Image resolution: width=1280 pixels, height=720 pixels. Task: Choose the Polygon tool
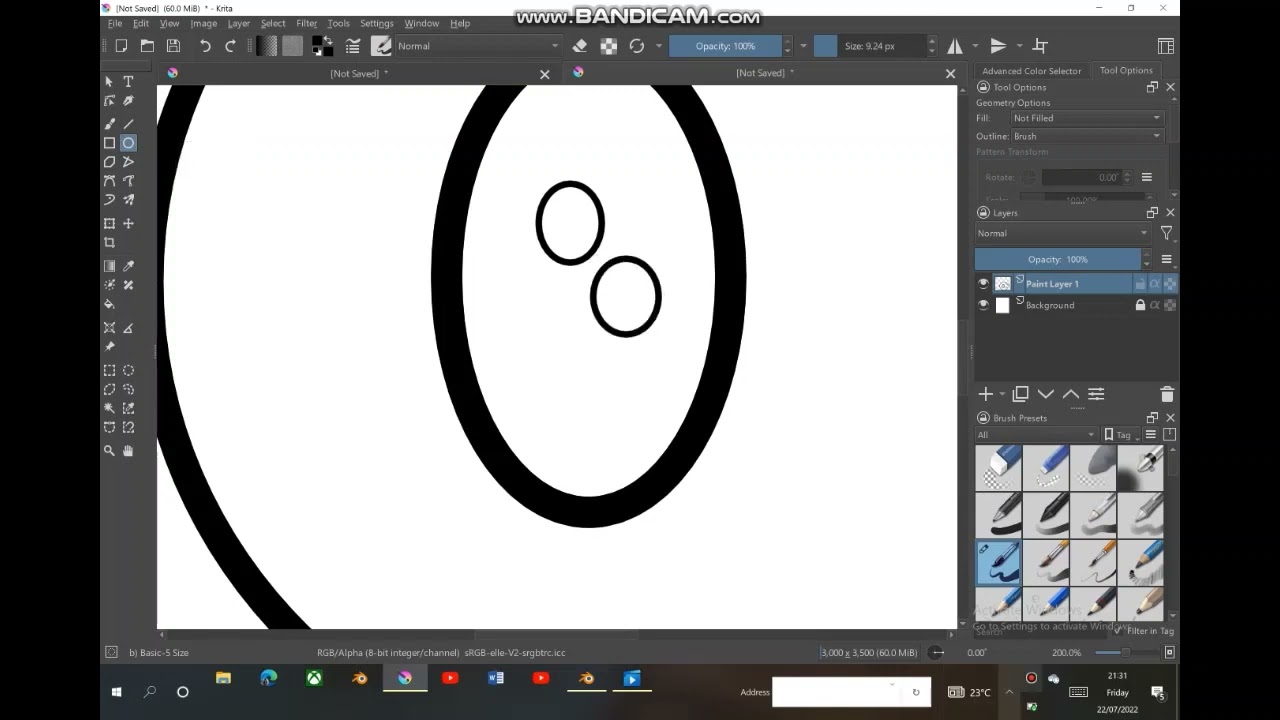click(x=109, y=162)
